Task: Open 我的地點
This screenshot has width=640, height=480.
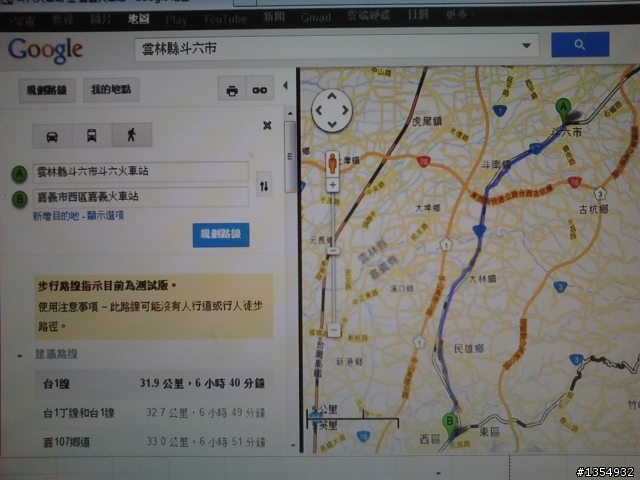Action: coord(111,89)
